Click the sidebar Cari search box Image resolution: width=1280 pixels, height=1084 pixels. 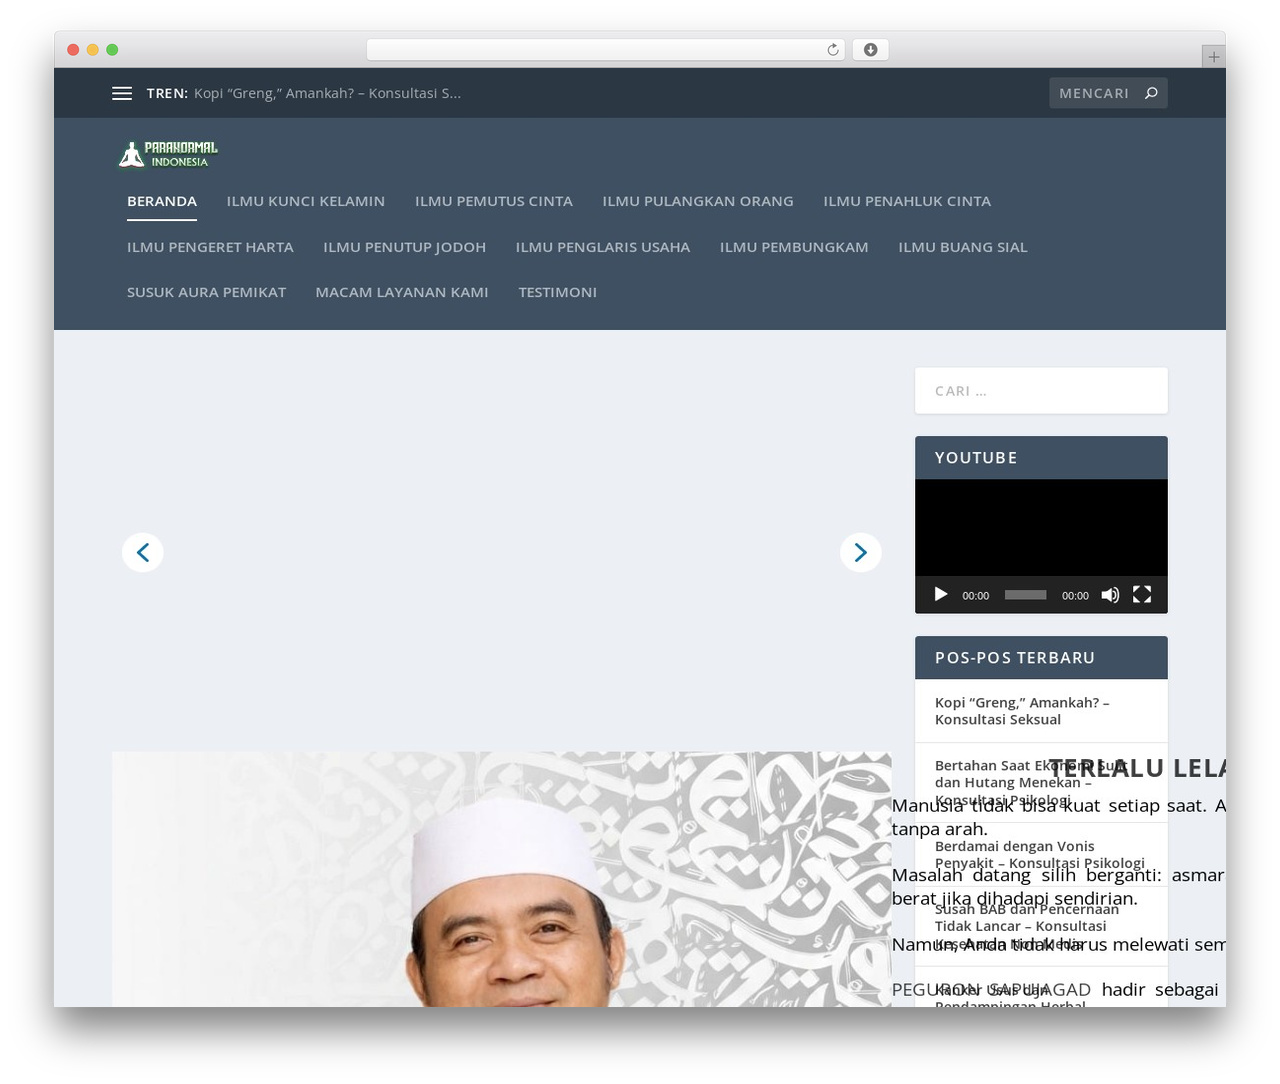coord(1041,391)
